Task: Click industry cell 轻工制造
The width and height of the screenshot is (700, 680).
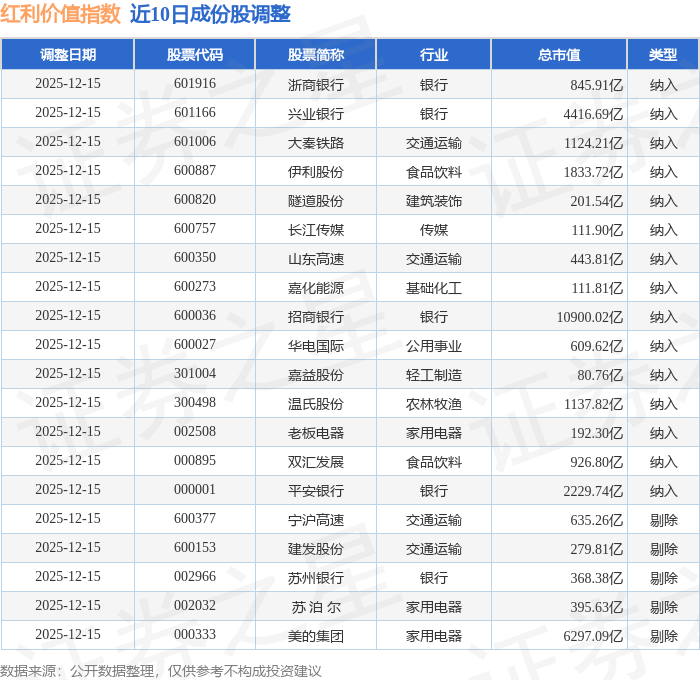Action: click(x=433, y=375)
